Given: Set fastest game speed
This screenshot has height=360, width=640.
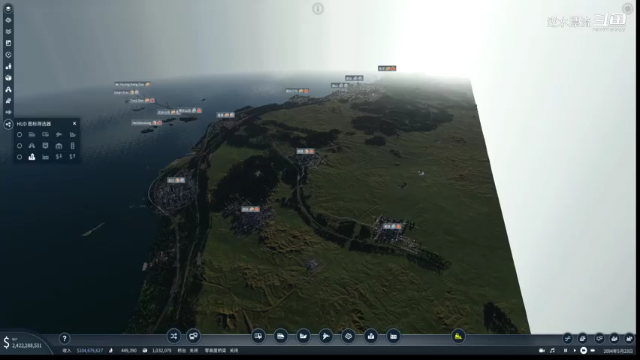Looking at the screenshot, I should click(x=593, y=350).
